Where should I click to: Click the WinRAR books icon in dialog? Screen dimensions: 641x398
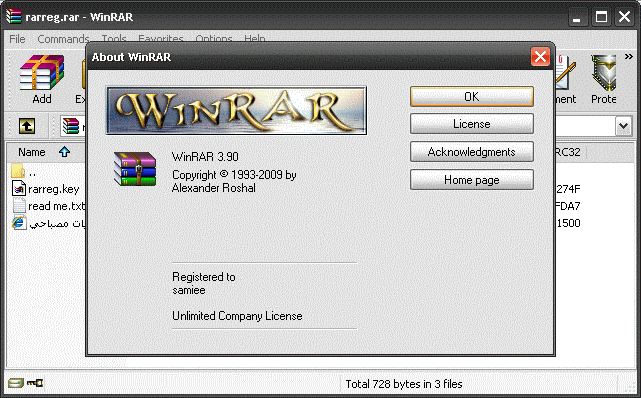pos(135,169)
